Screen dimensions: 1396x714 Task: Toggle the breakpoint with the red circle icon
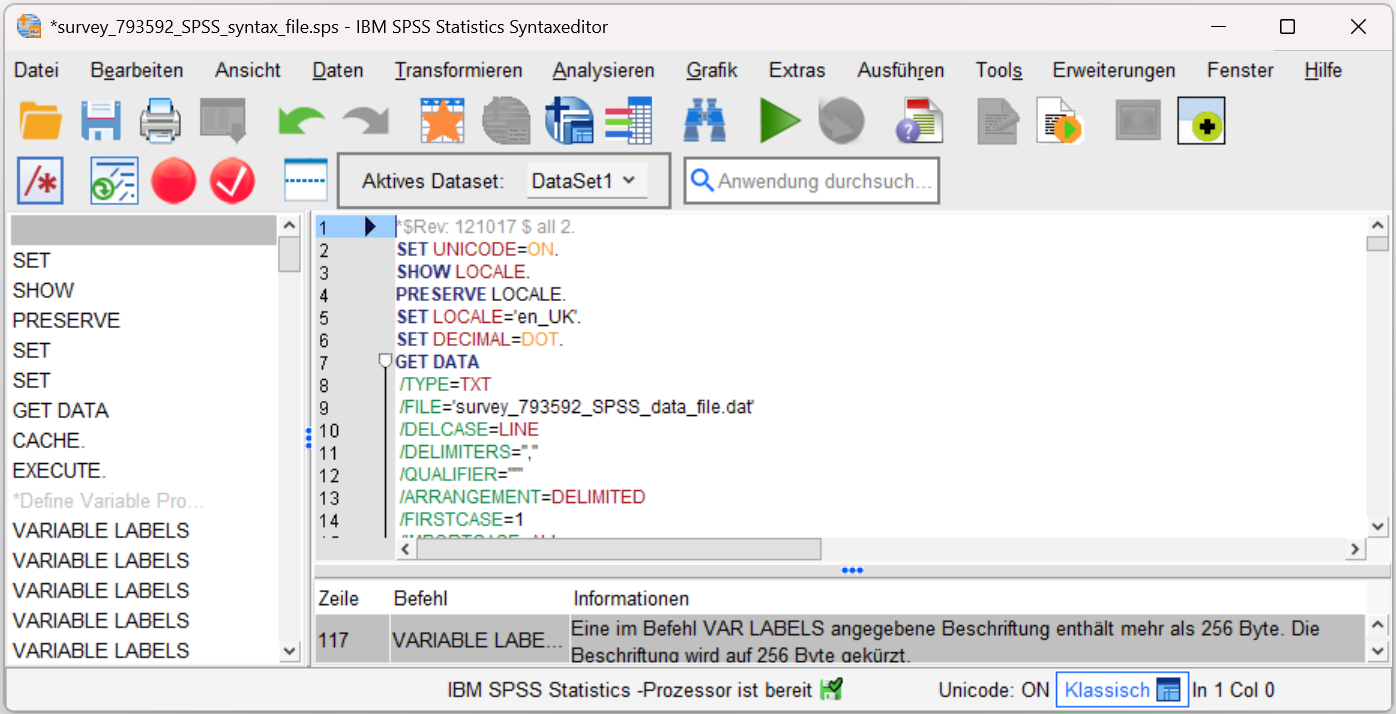[x=173, y=181]
